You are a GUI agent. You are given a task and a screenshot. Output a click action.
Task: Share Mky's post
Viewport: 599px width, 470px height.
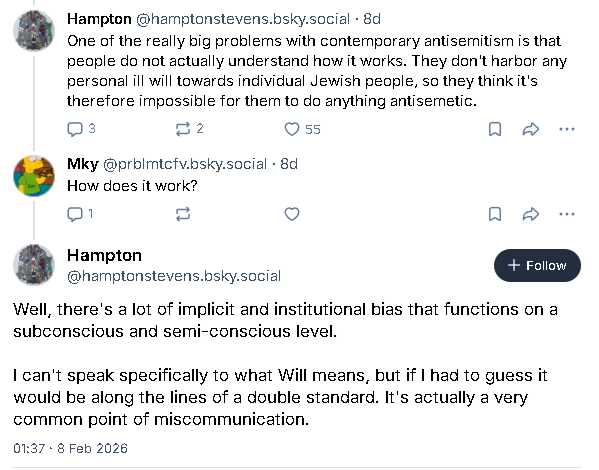tap(531, 214)
